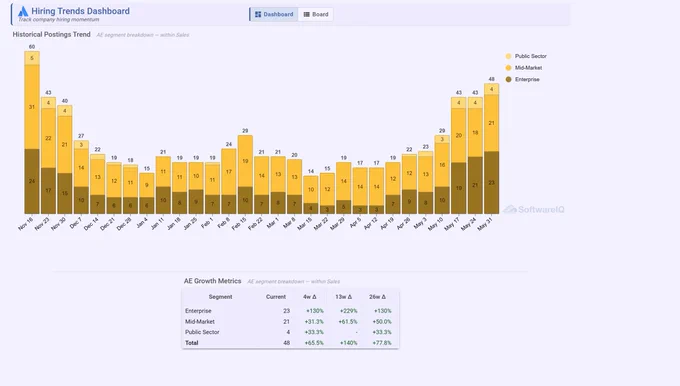Screen dimensions: 680x386
Task: Click Mid-Market segment 31 in Nov 16 bar
Action: pyautogui.click(x=32, y=107)
